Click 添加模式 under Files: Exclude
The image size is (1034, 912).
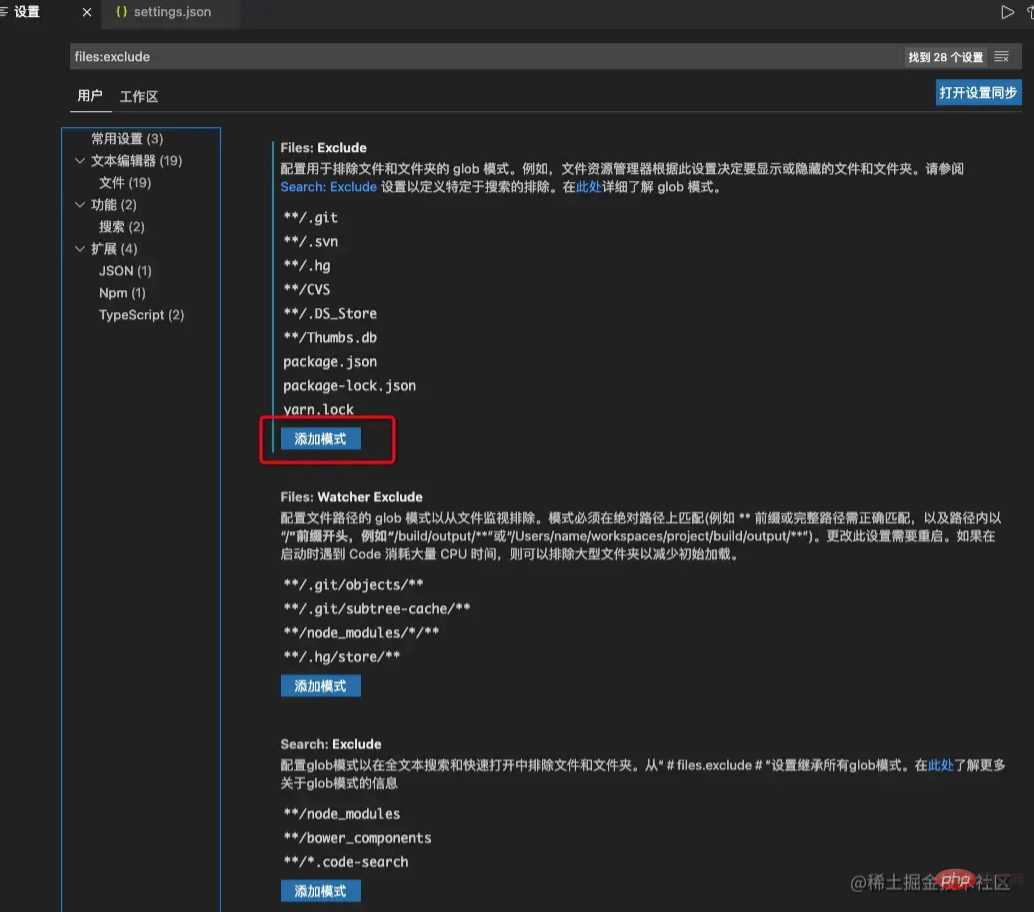320,439
